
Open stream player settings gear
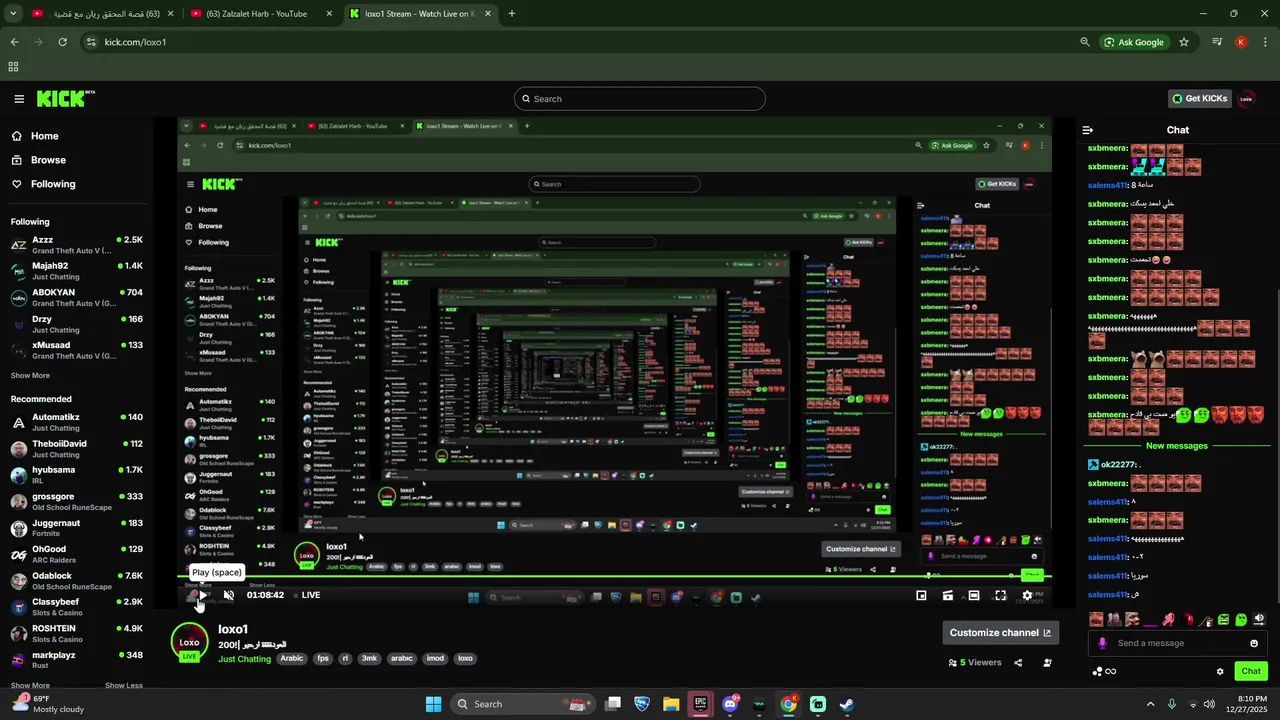(x=1027, y=595)
